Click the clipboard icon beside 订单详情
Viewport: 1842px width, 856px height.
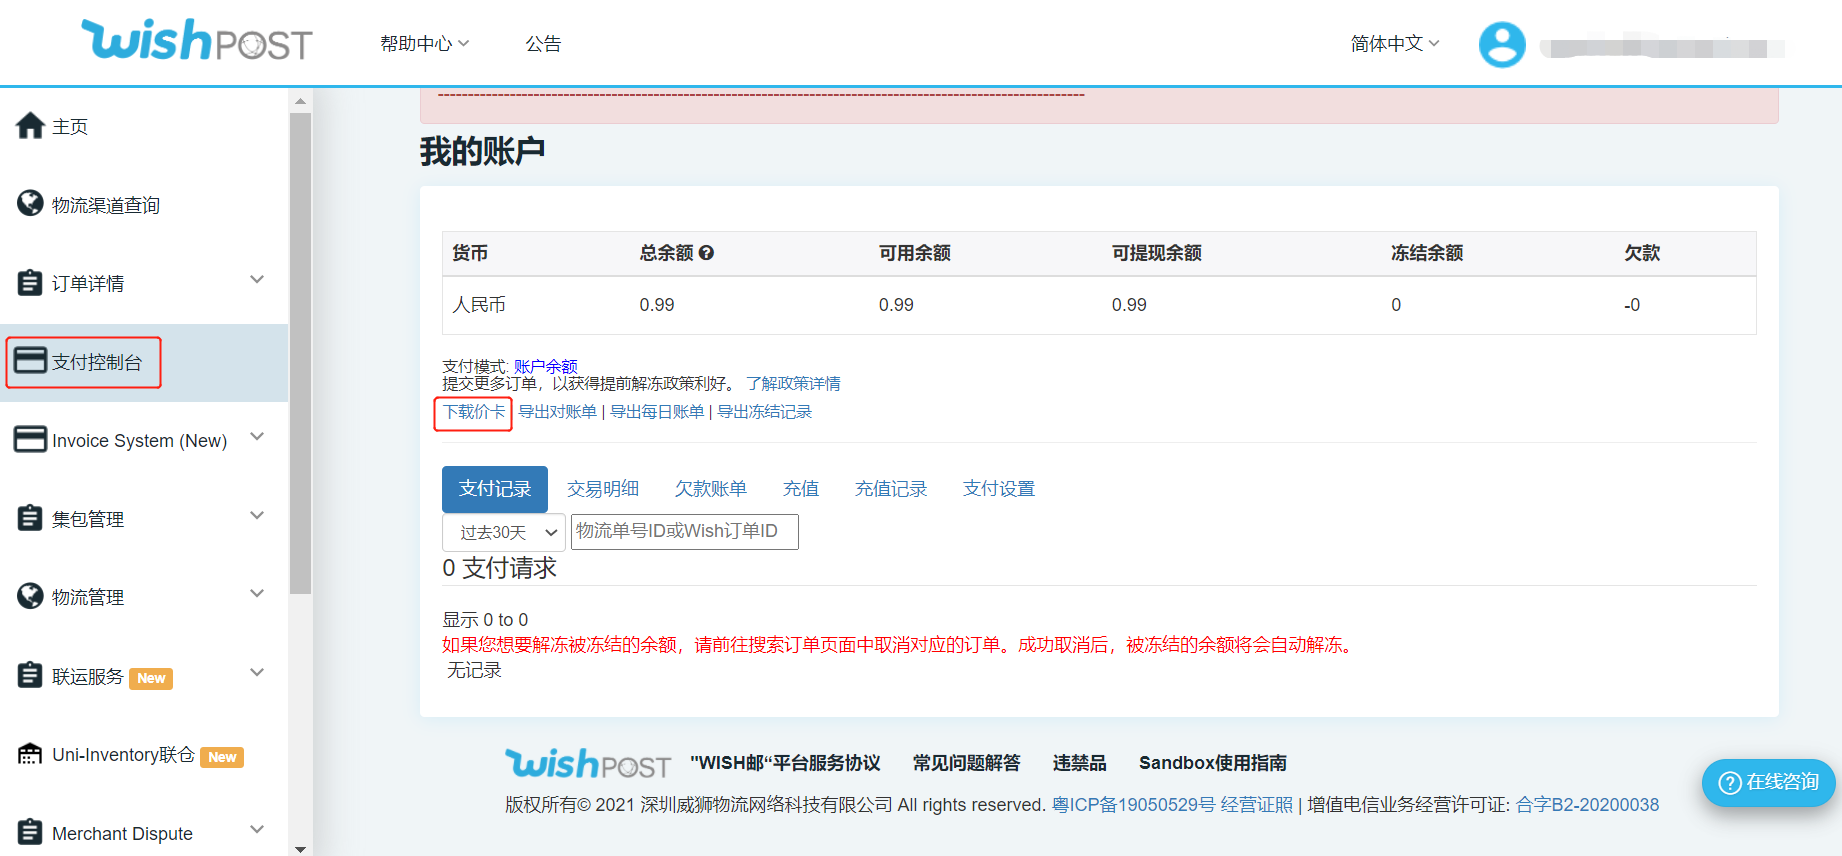point(30,282)
